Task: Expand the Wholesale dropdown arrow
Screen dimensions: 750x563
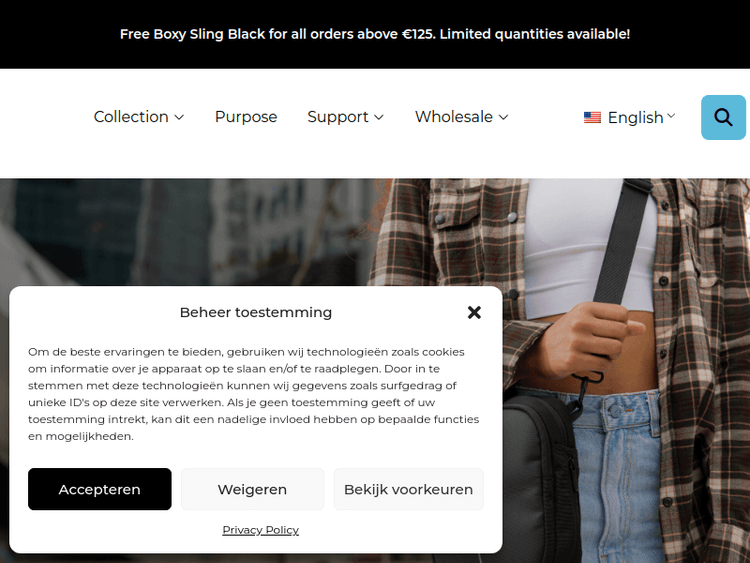Action: 504,117
